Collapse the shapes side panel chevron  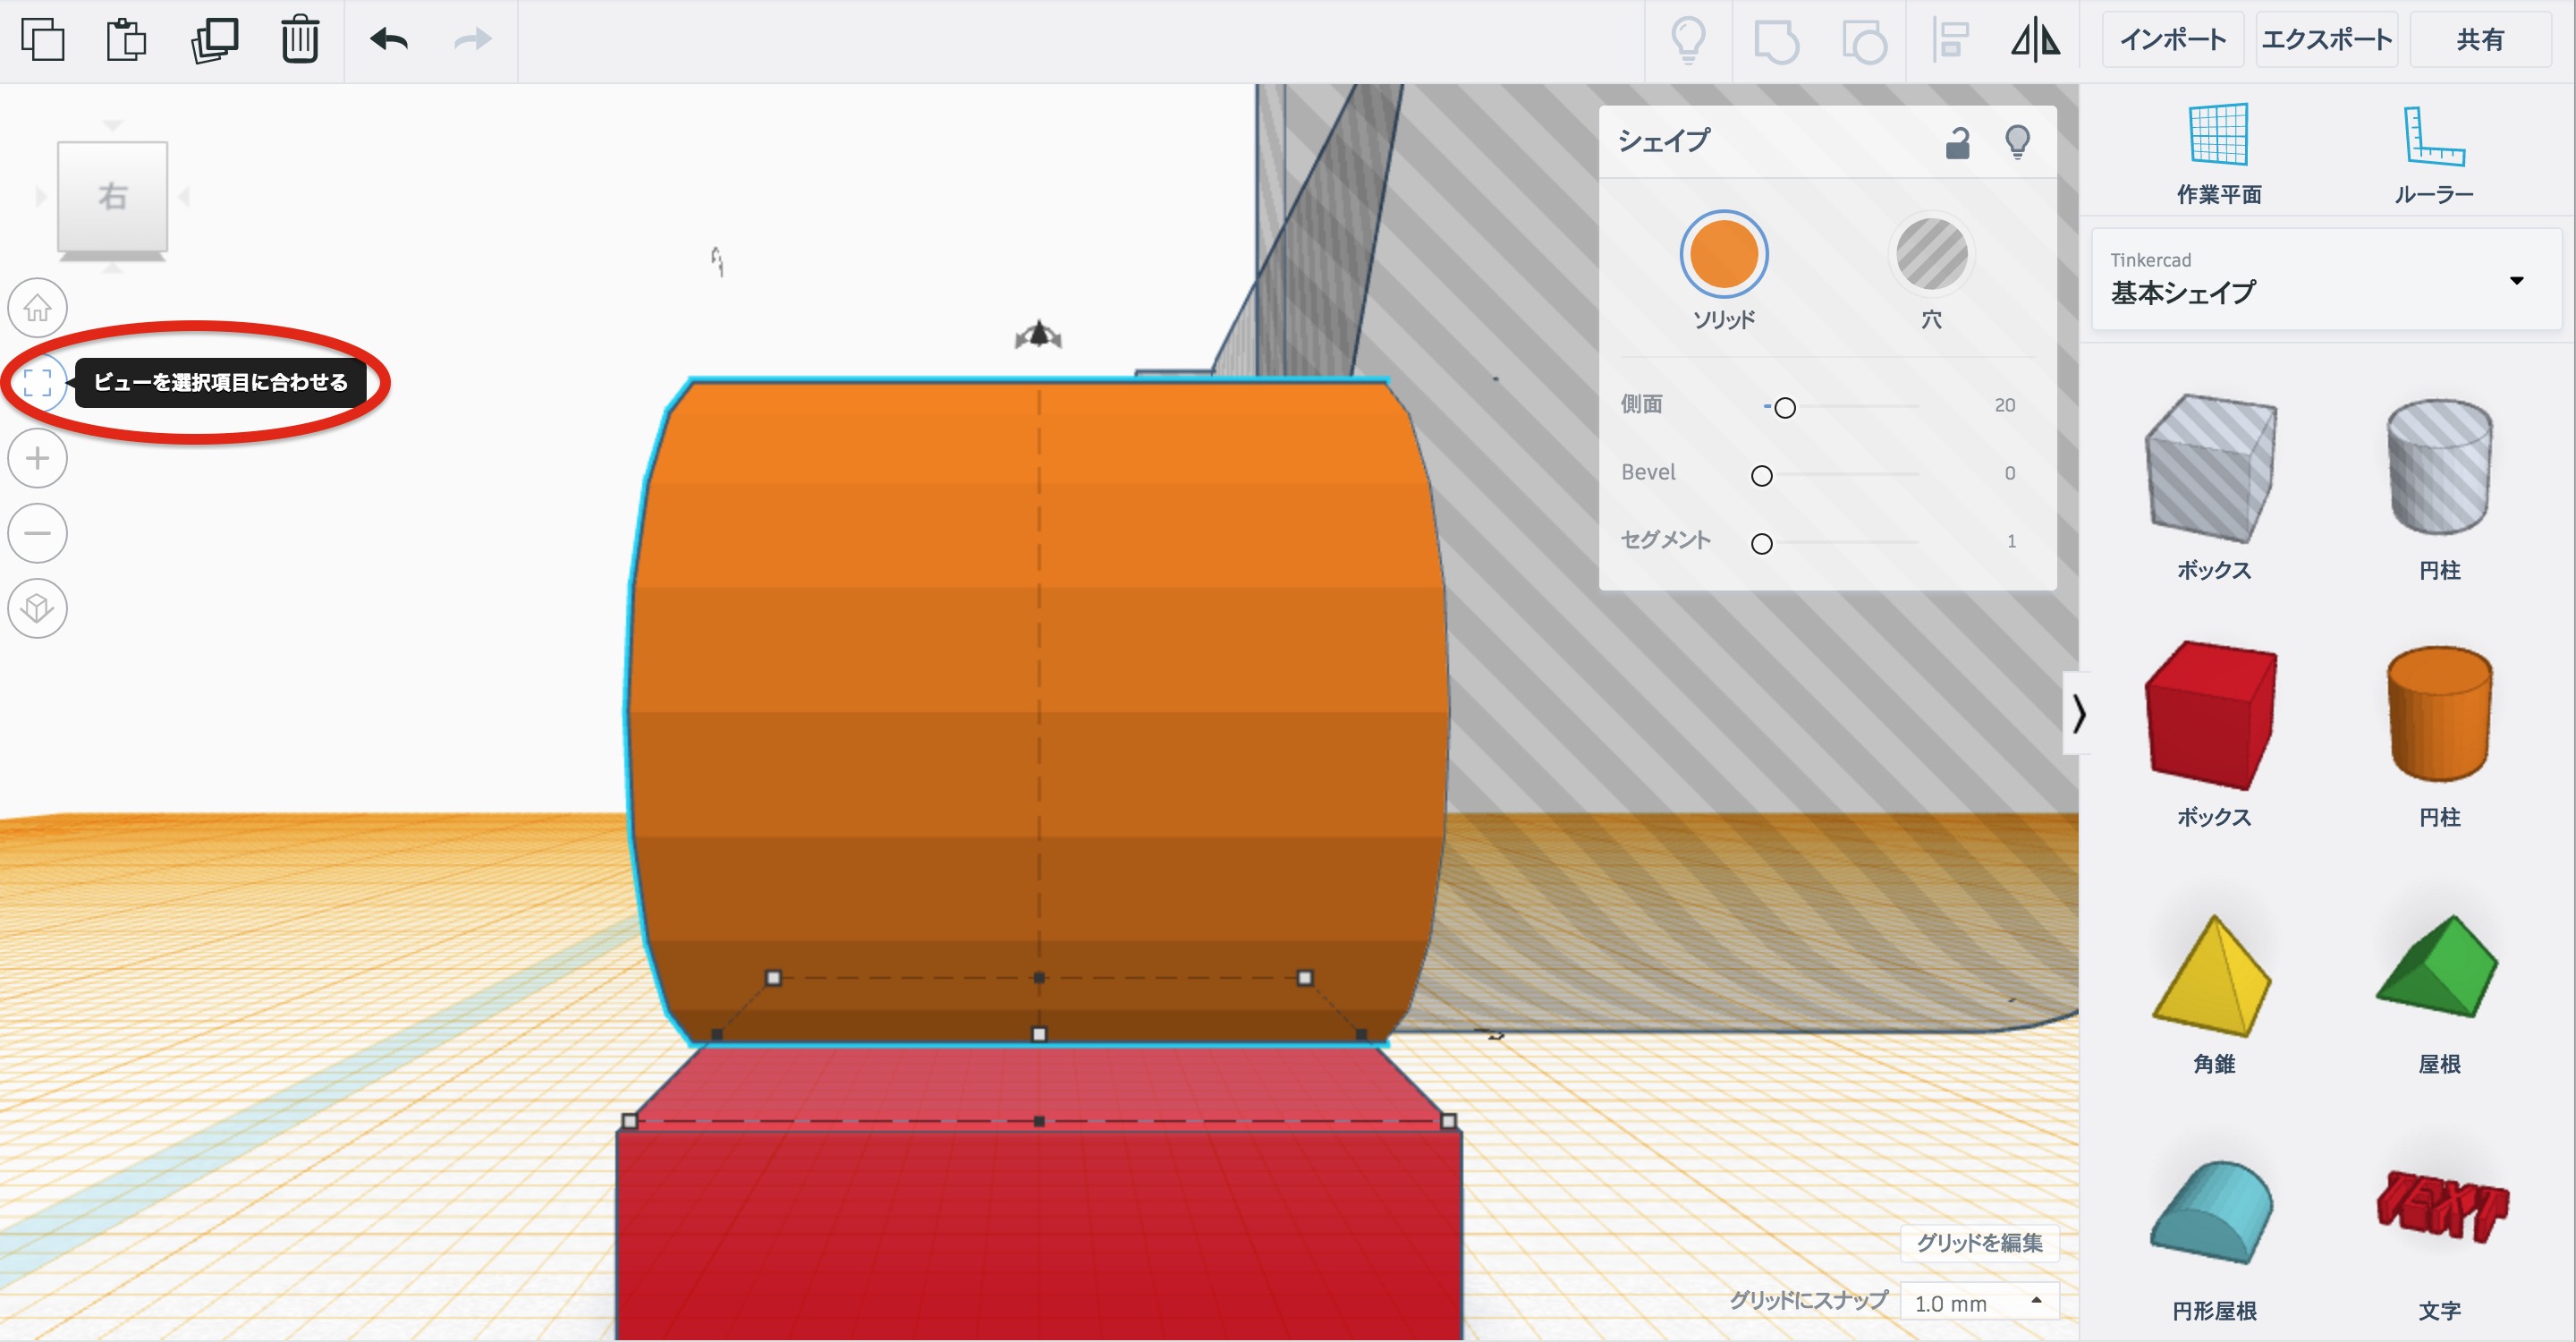2078,713
